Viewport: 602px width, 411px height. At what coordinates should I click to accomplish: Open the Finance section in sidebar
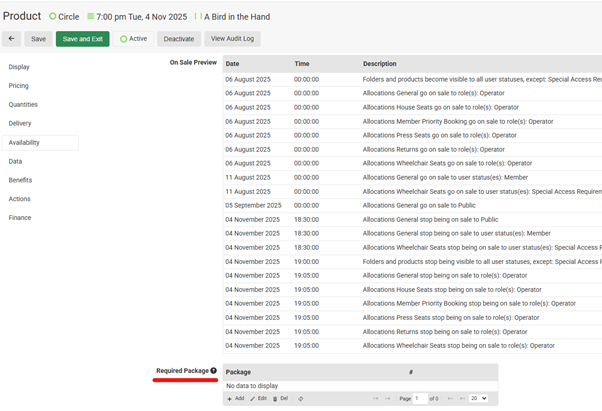[x=20, y=217]
